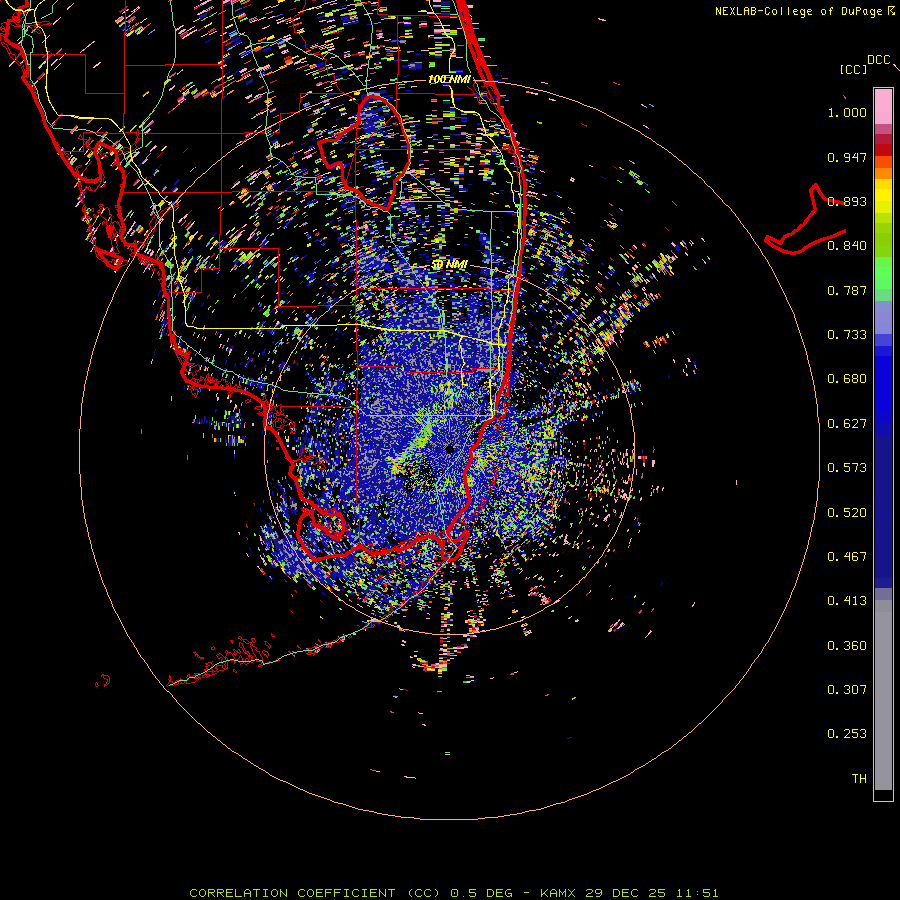Select the 0.467 legend value
The height and width of the screenshot is (900, 900).
tap(847, 557)
